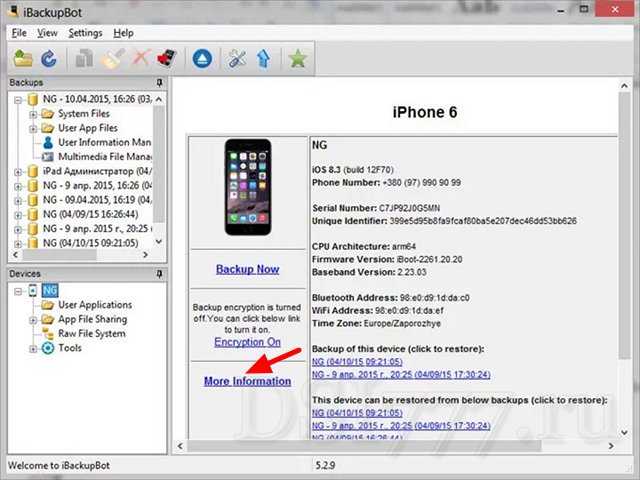Click scroll down arrow in Backups tree
The height and width of the screenshot is (480, 640).
click(159, 242)
